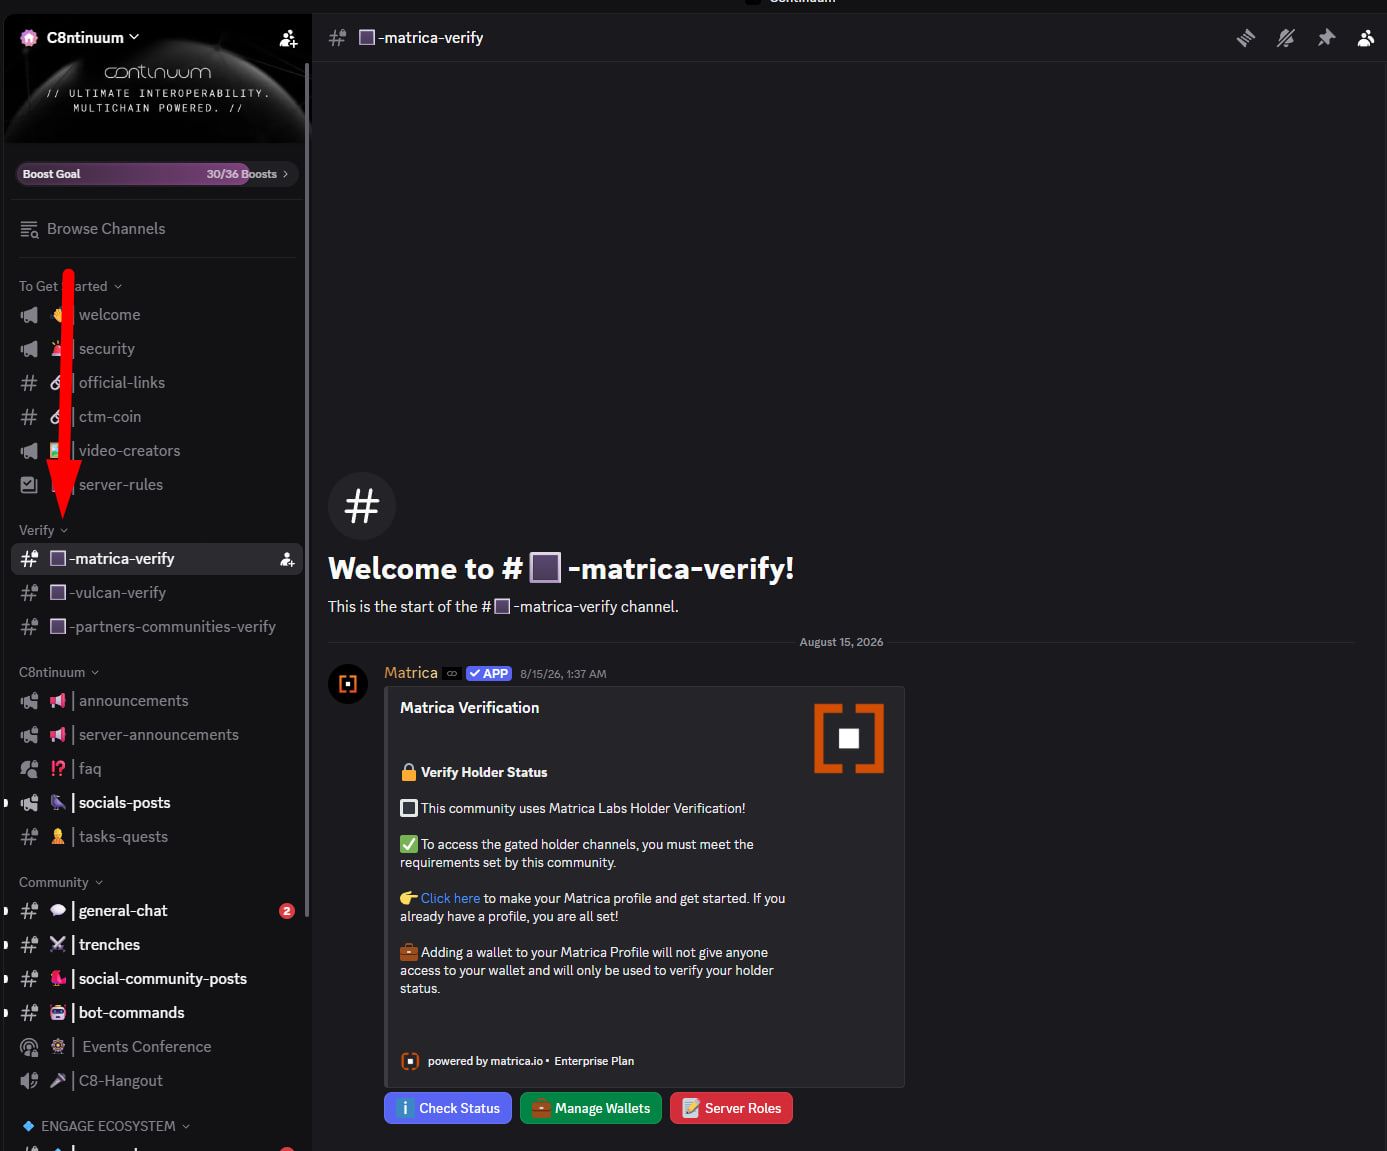The width and height of the screenshot is (1387, 1151).
Task: Click the Matrica footer icon beside powered by
Action: click(410, 1061)
